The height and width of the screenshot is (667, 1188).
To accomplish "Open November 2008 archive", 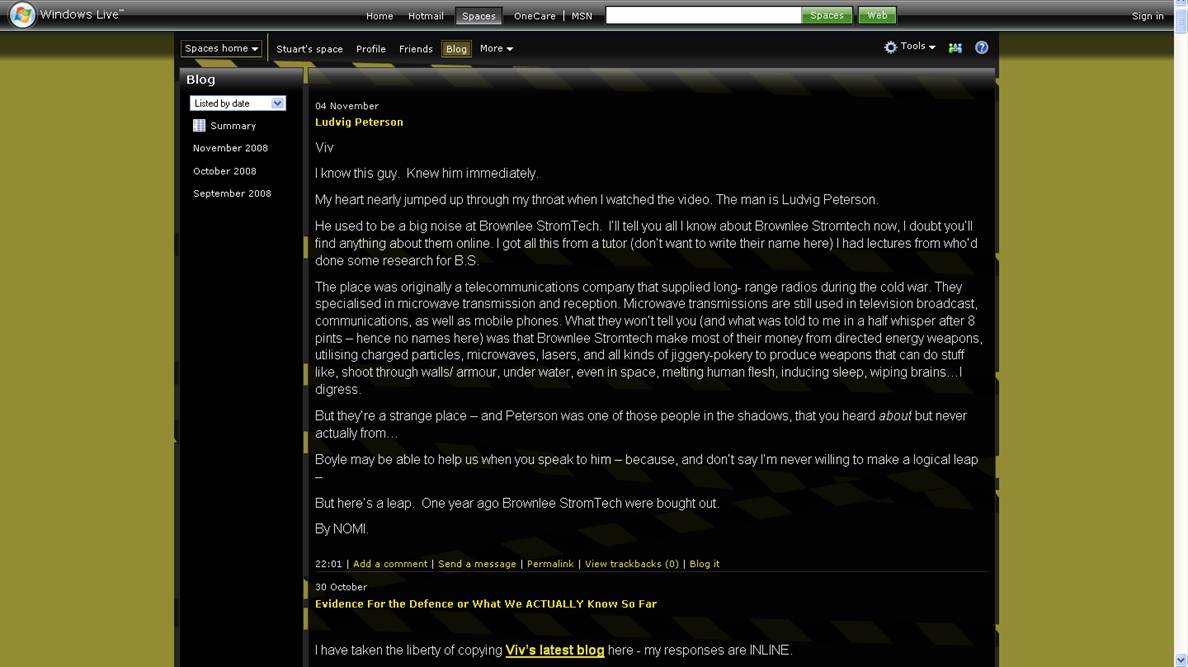I will 230,148.
